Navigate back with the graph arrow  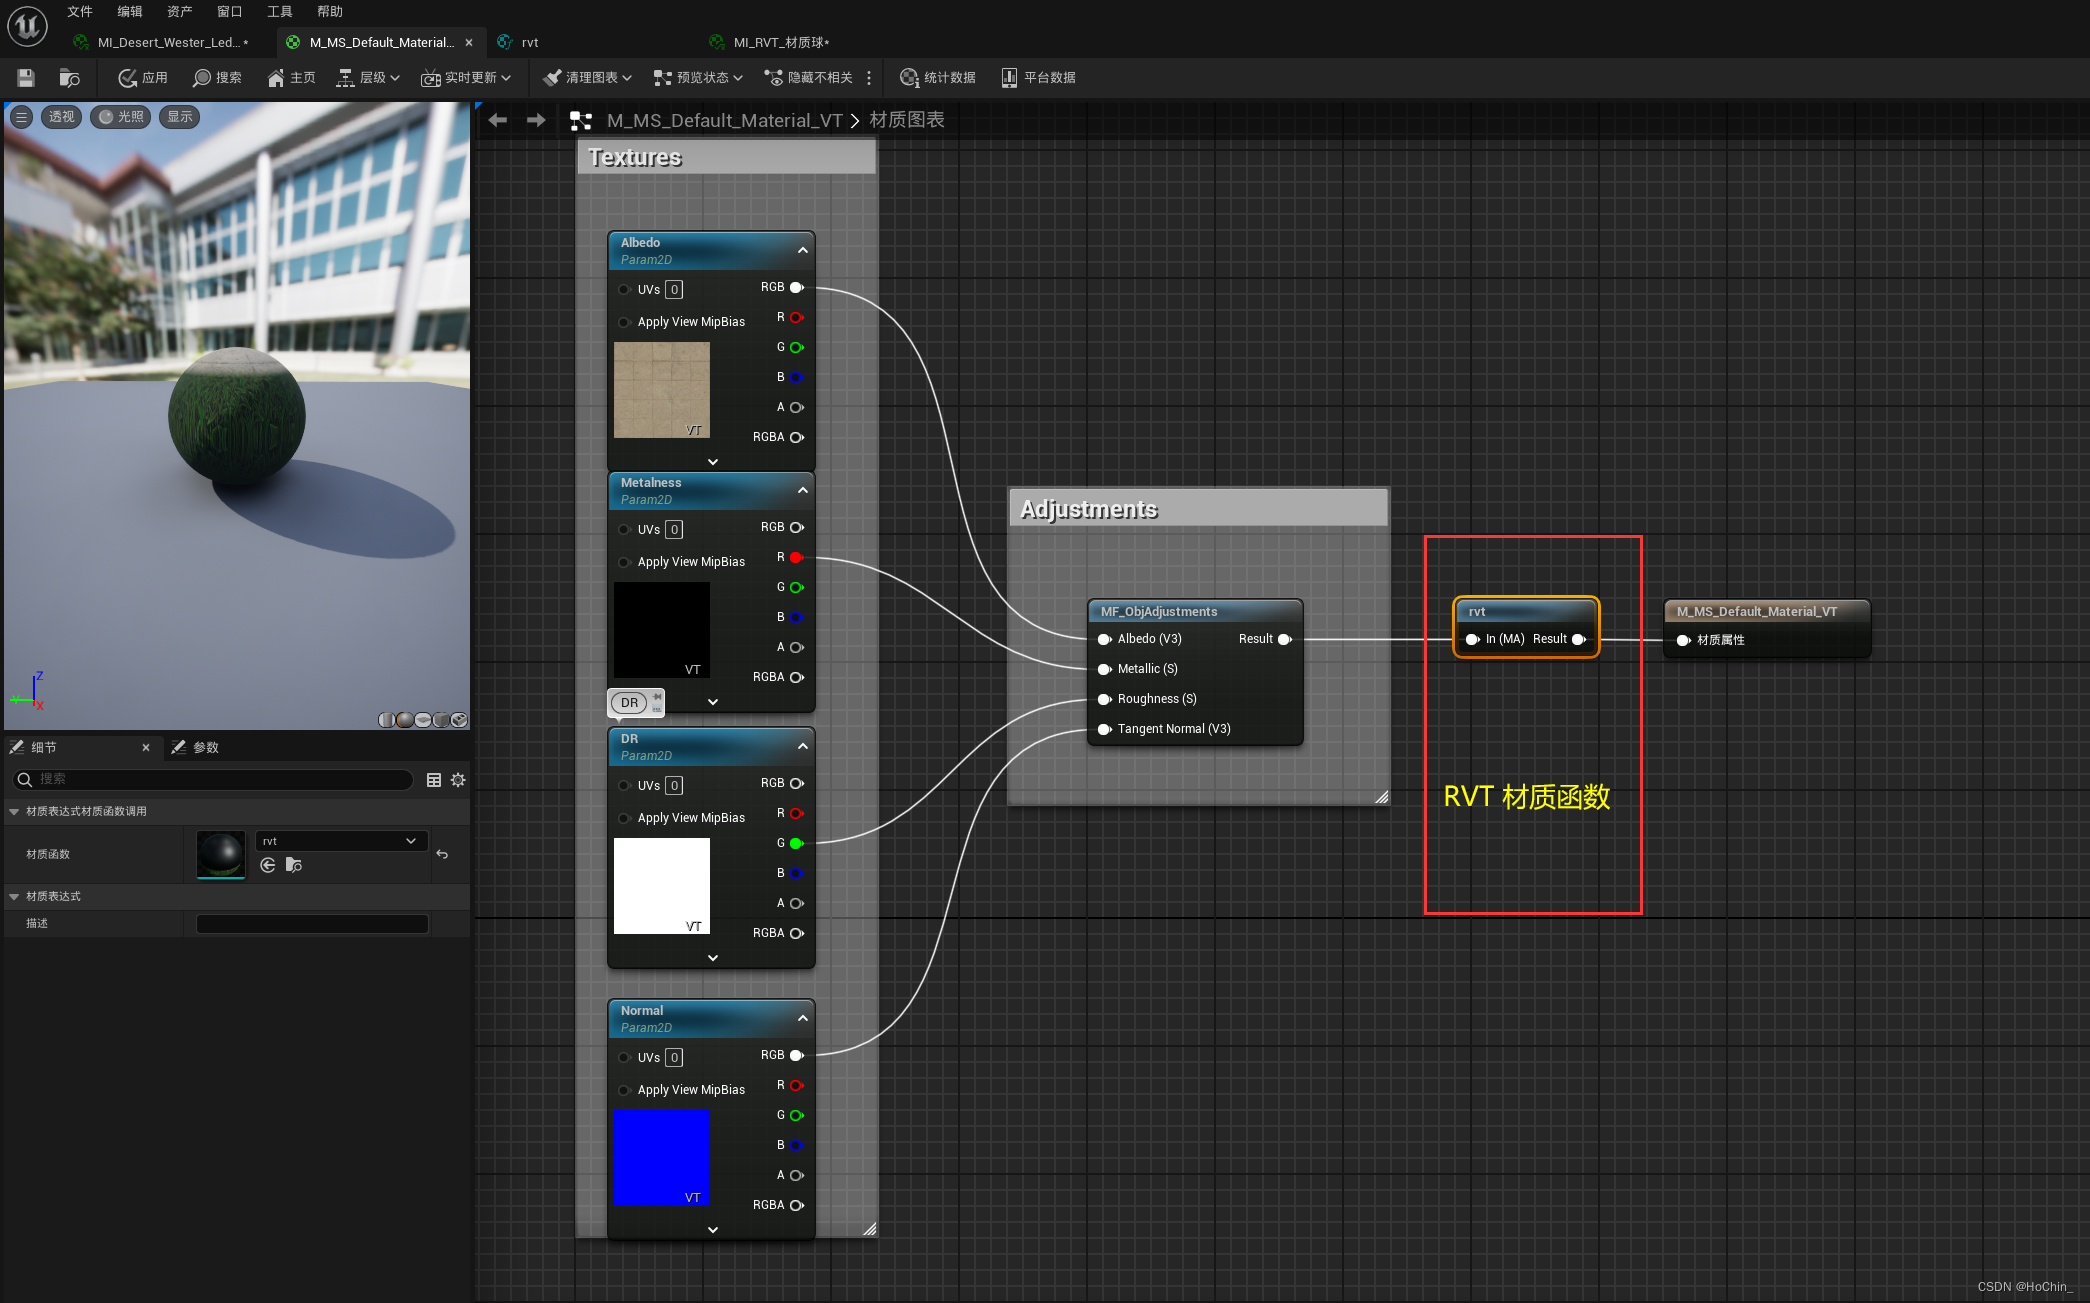pyautogui.click(x=497, y=120)
